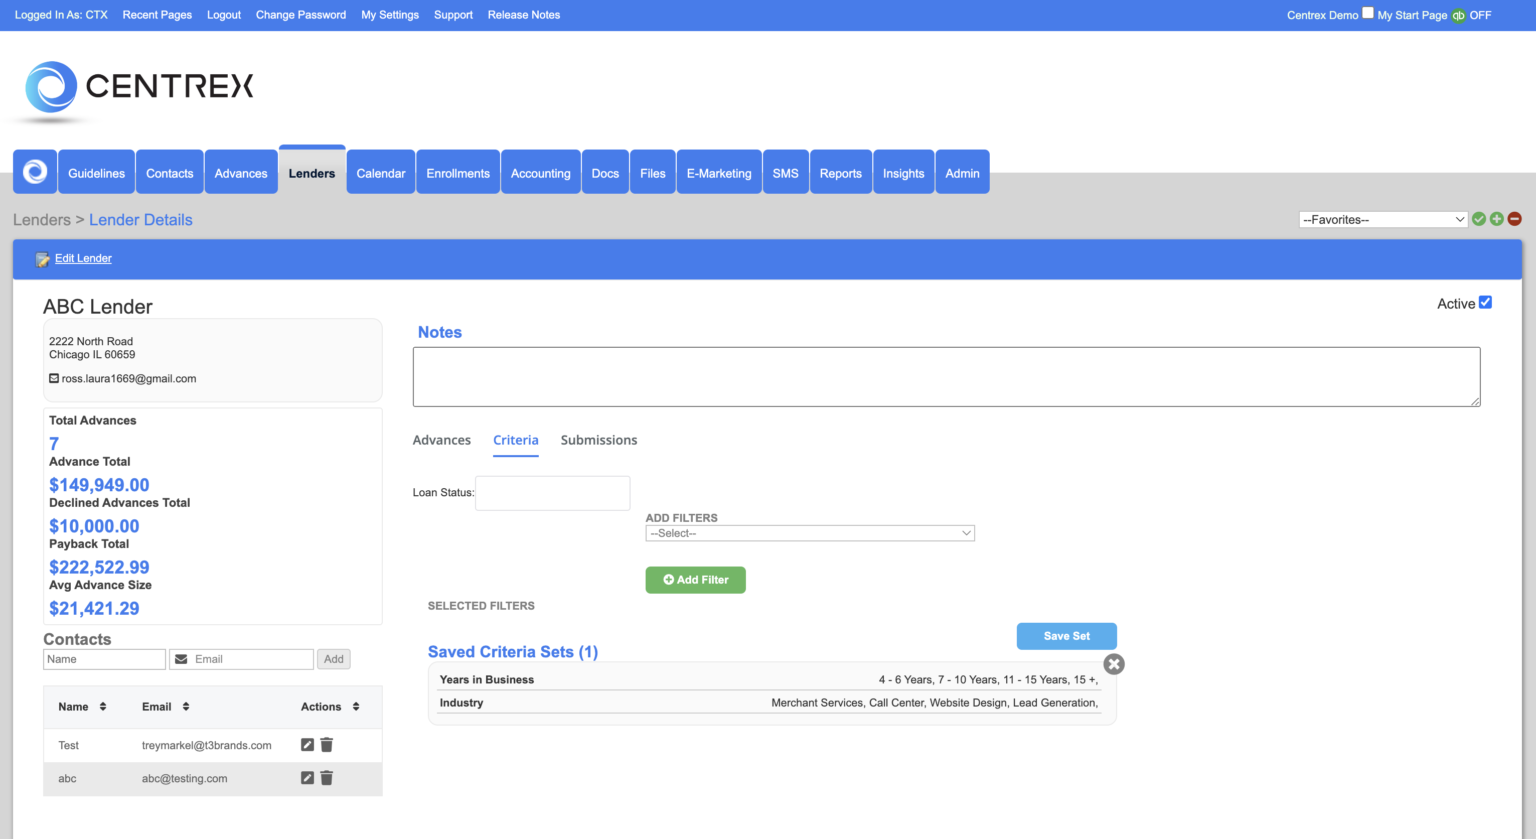Open the --Favorites-- dropdown
This screenshot has height=839, width=1536.
click(1383, 218)
